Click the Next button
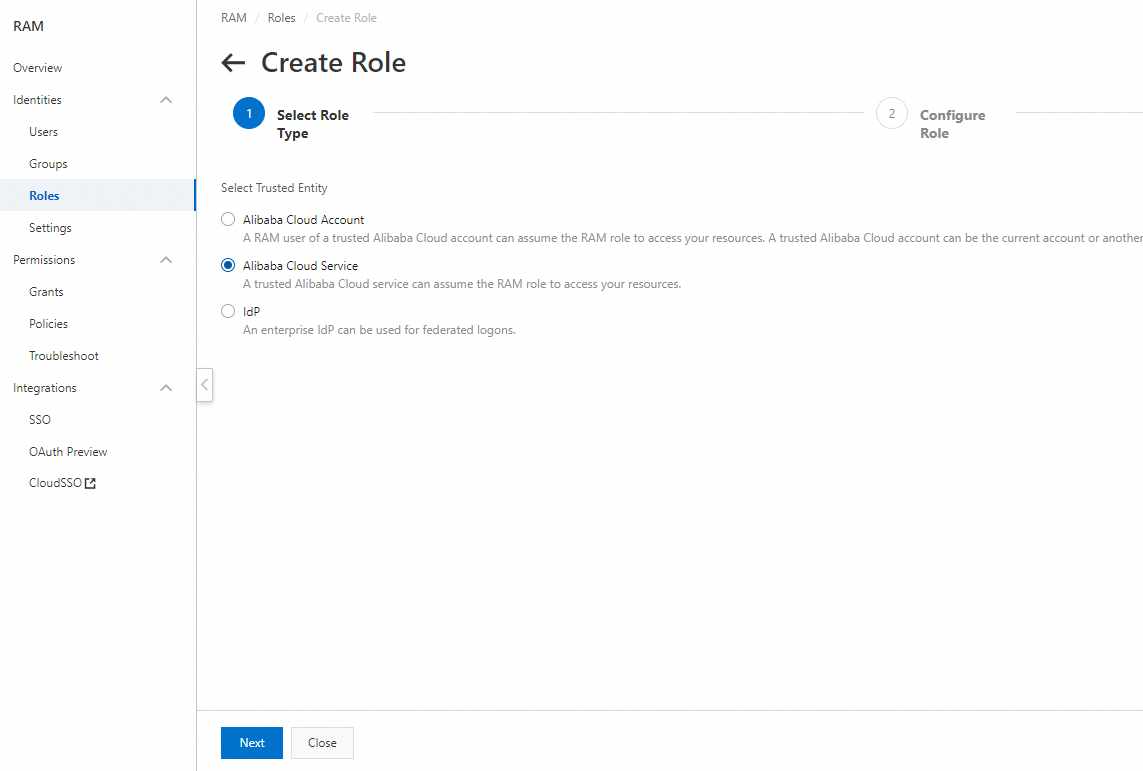Screen dimensions: 1143x771 (x=251, y=742)
